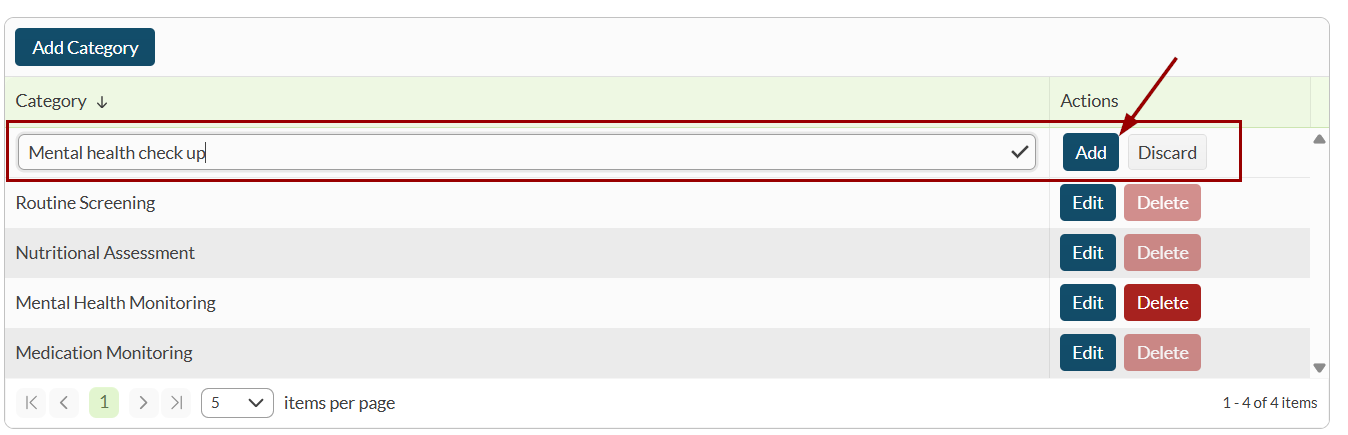
Task: Delete the Routine Screening category
Action: pos(1162,203)
